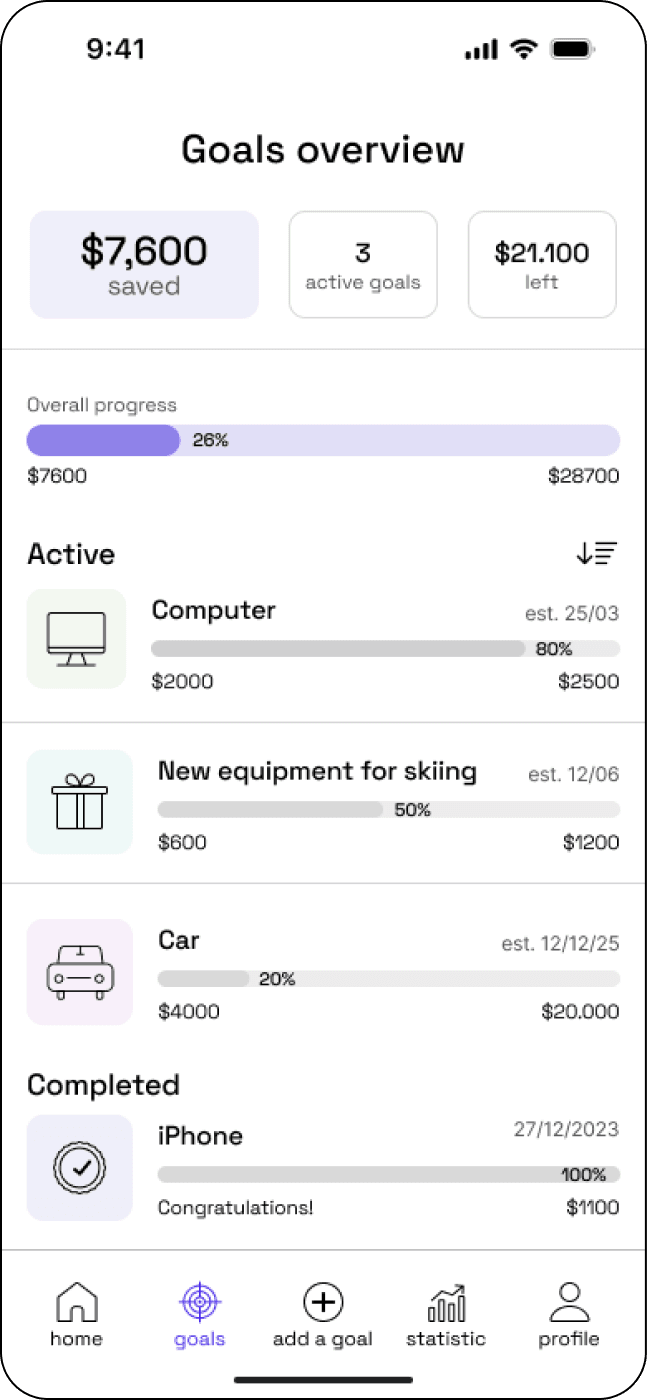
Task: Tap the battery icon in status bar
Action: pyautogui.click(x=573, y=49)
